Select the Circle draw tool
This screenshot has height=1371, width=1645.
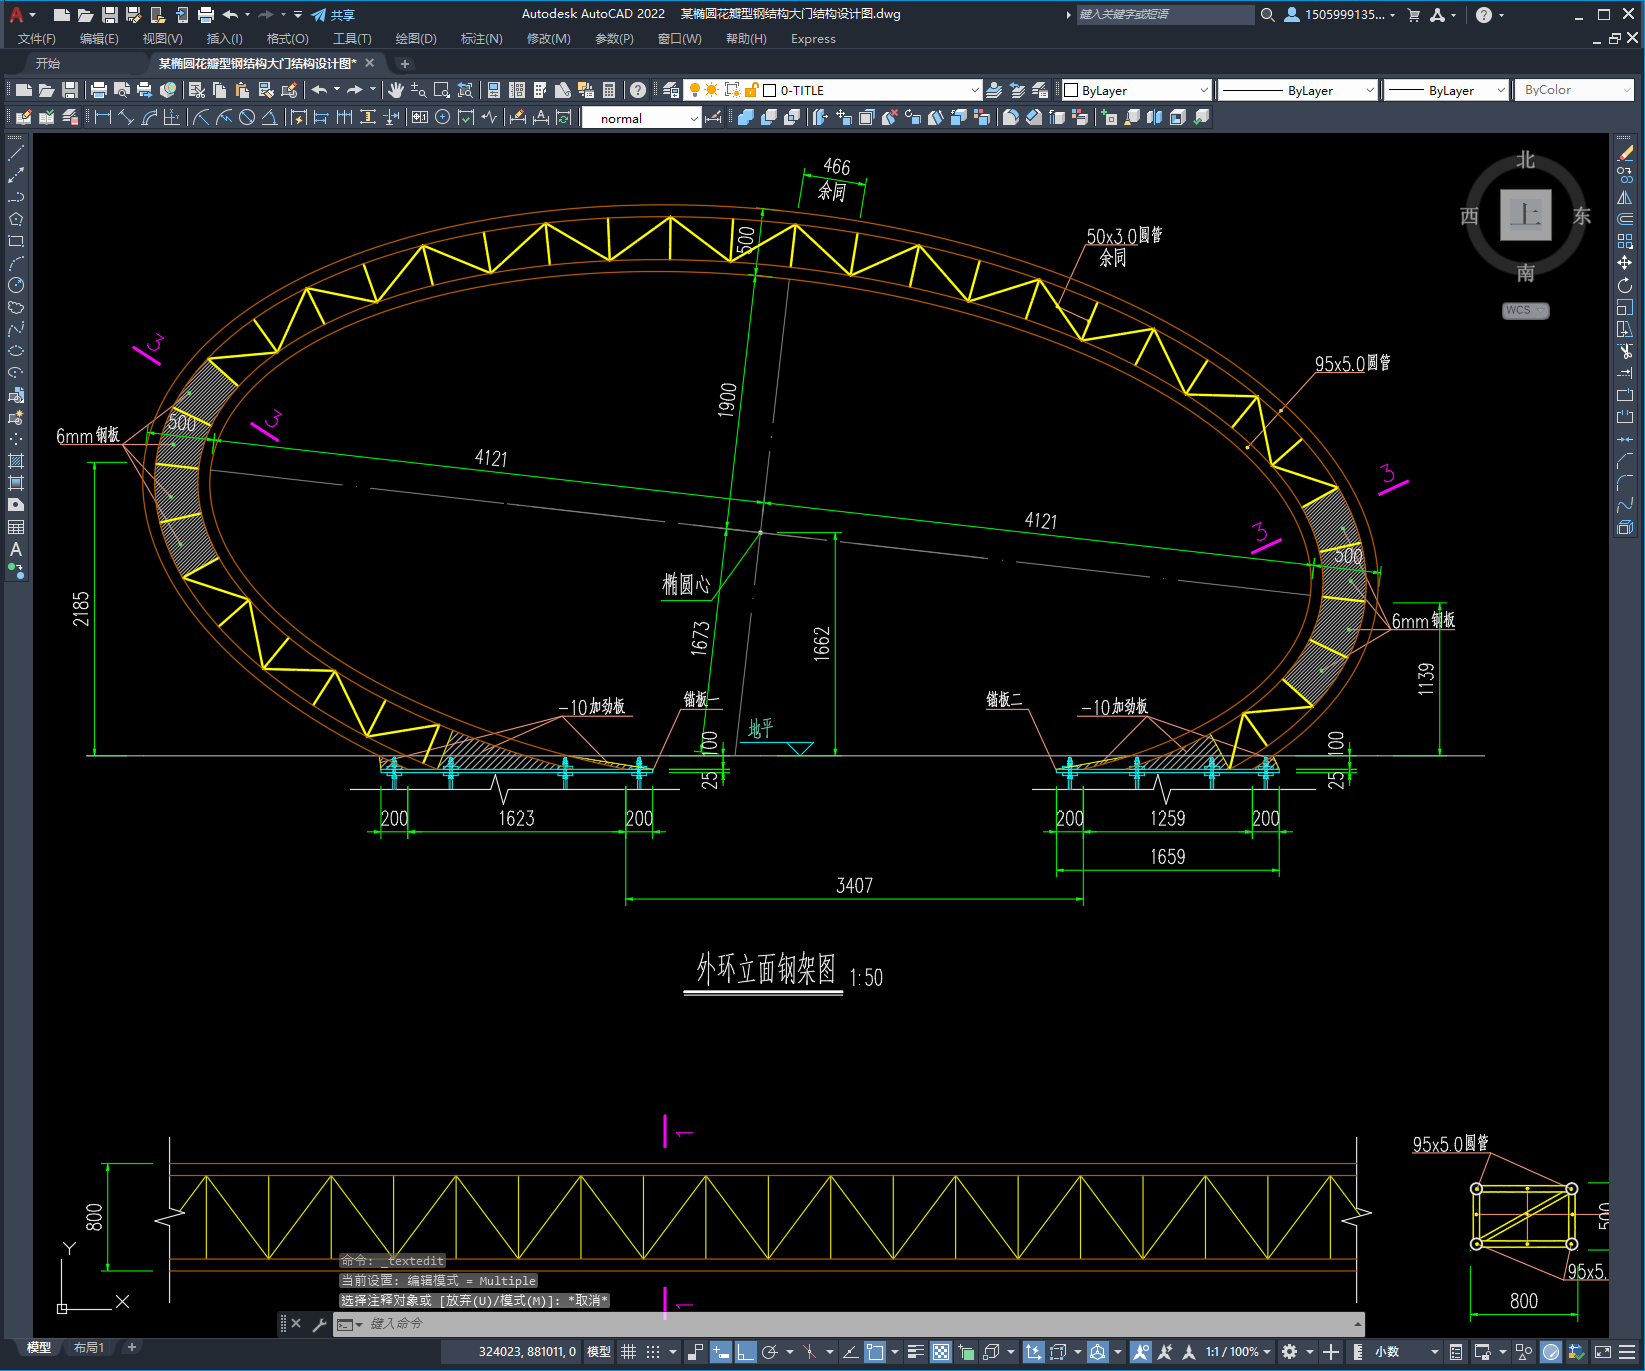pos(16,285)
